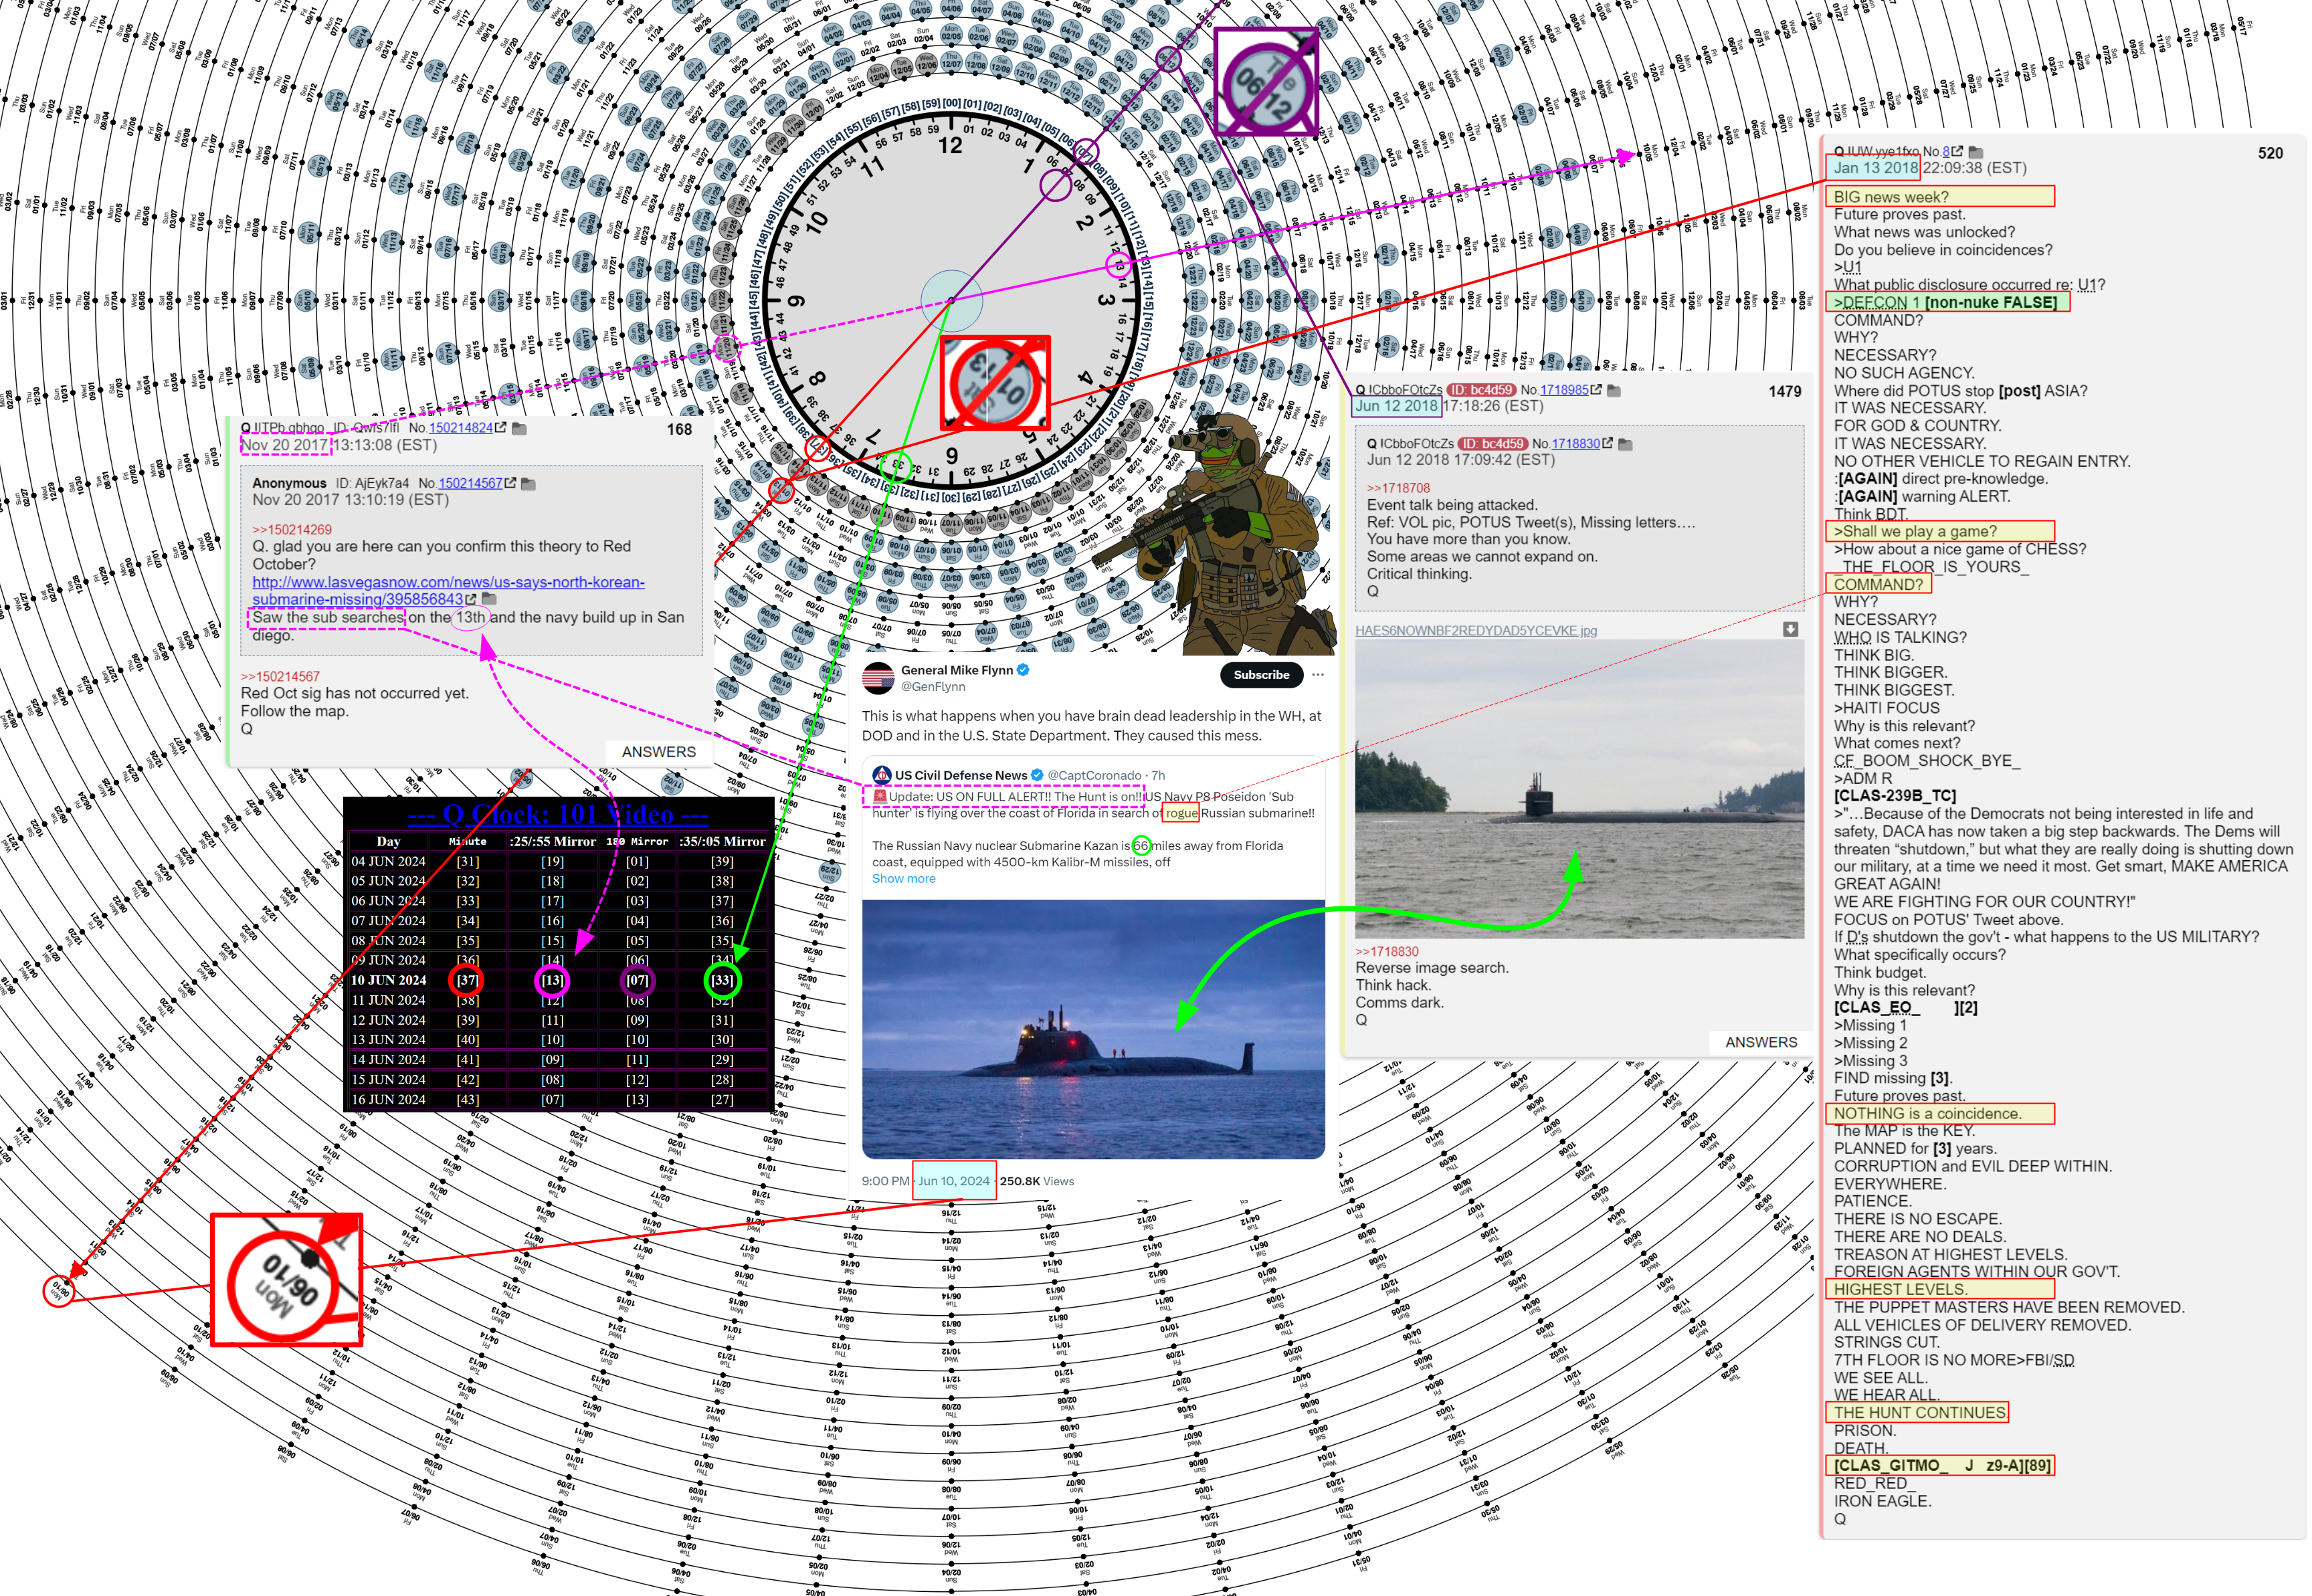Screen dimensions: 2312x1596
Task: Open external-link icon beside No.1718830
Action: pos(1607,443)
